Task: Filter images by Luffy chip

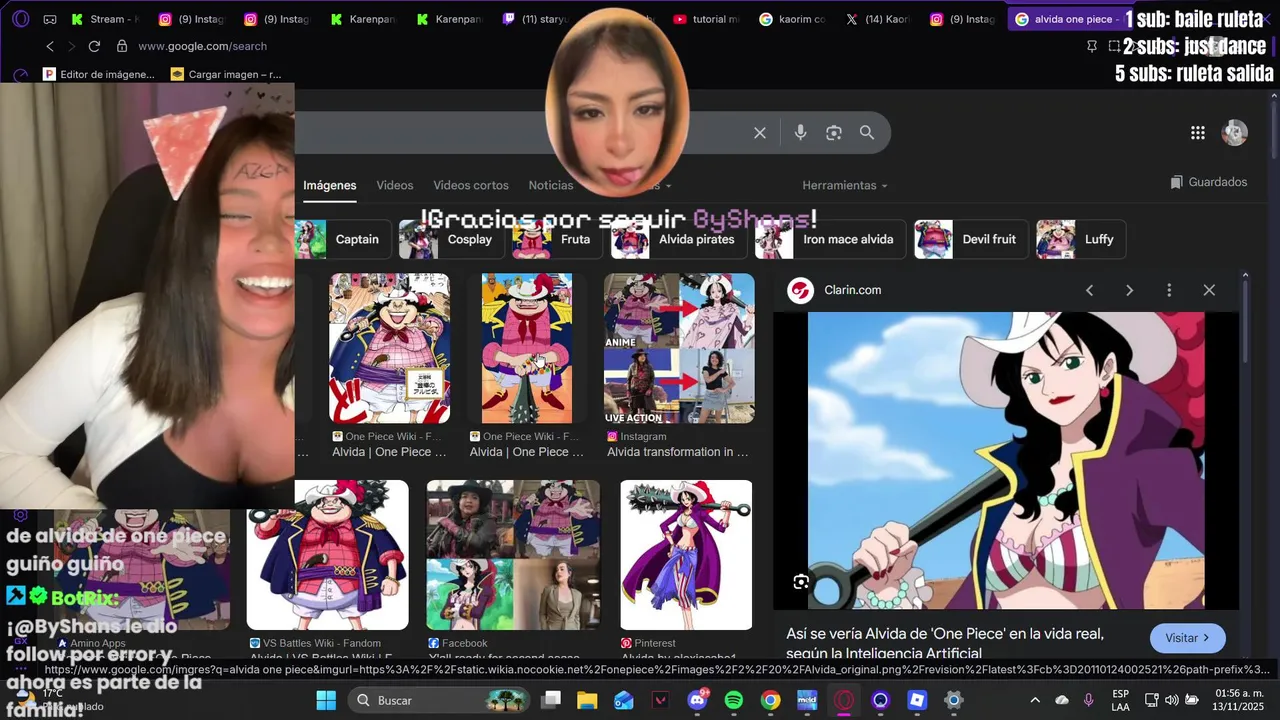Action: tap(1081, 239)
